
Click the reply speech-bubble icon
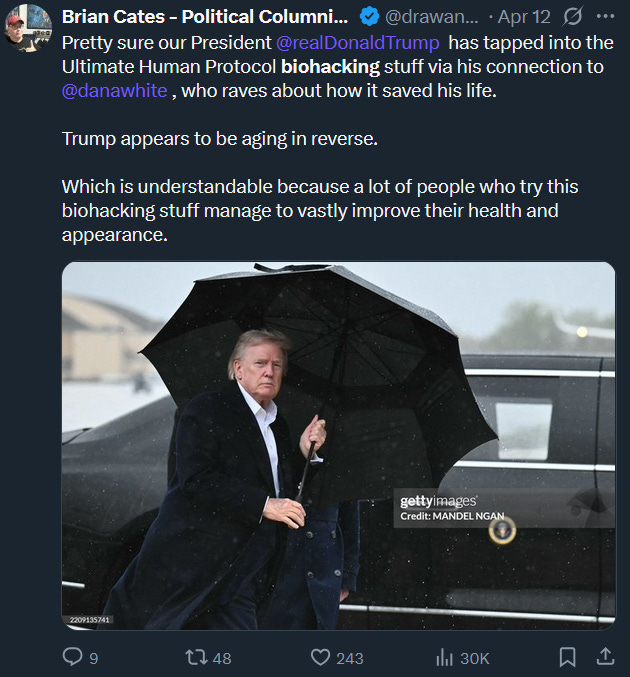[72, 657]
